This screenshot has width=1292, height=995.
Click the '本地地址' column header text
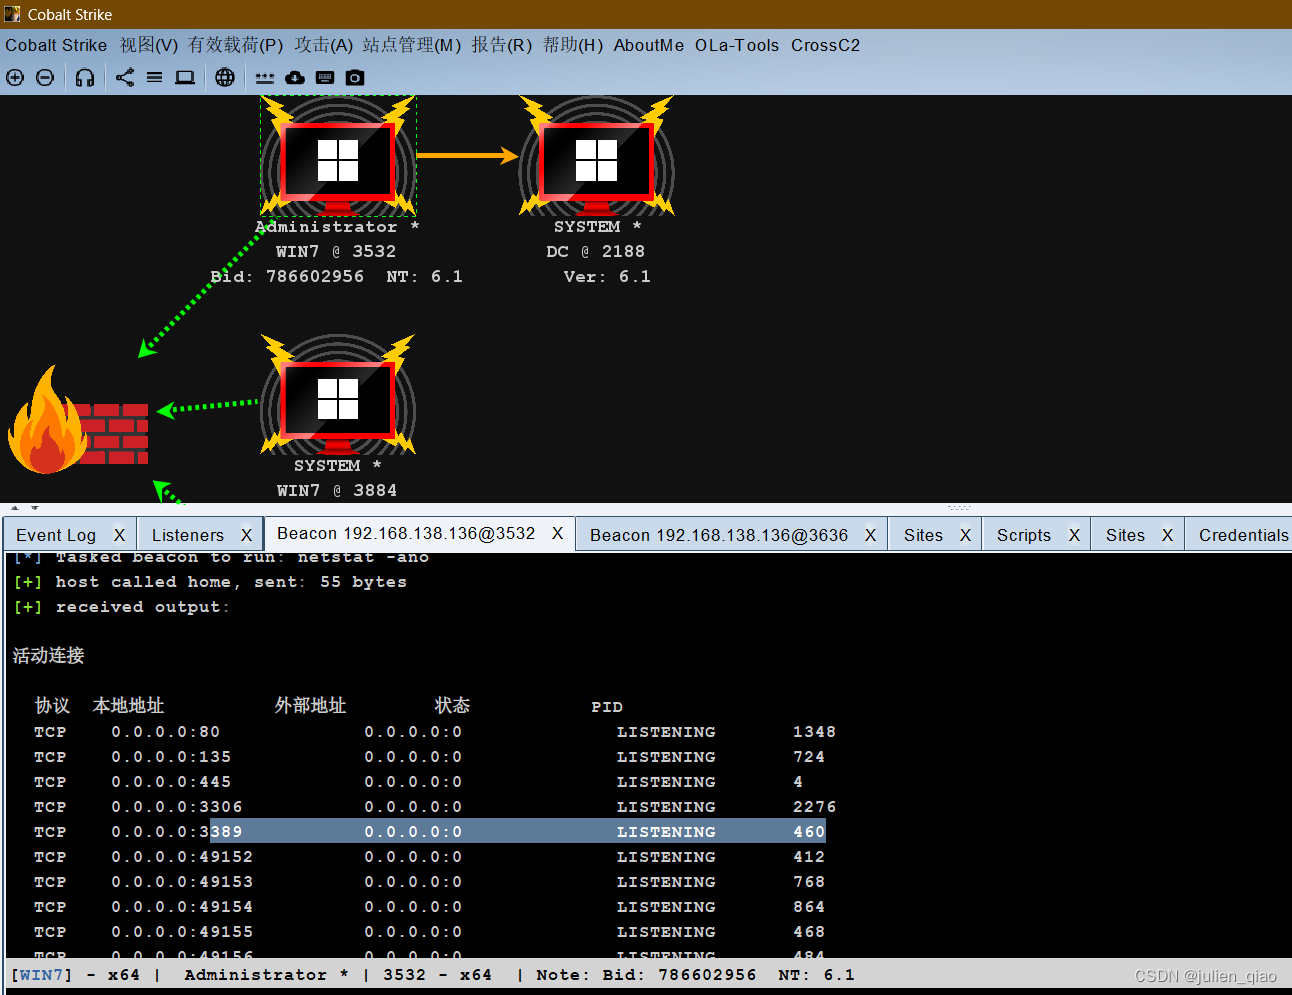(x=128, y=706)
